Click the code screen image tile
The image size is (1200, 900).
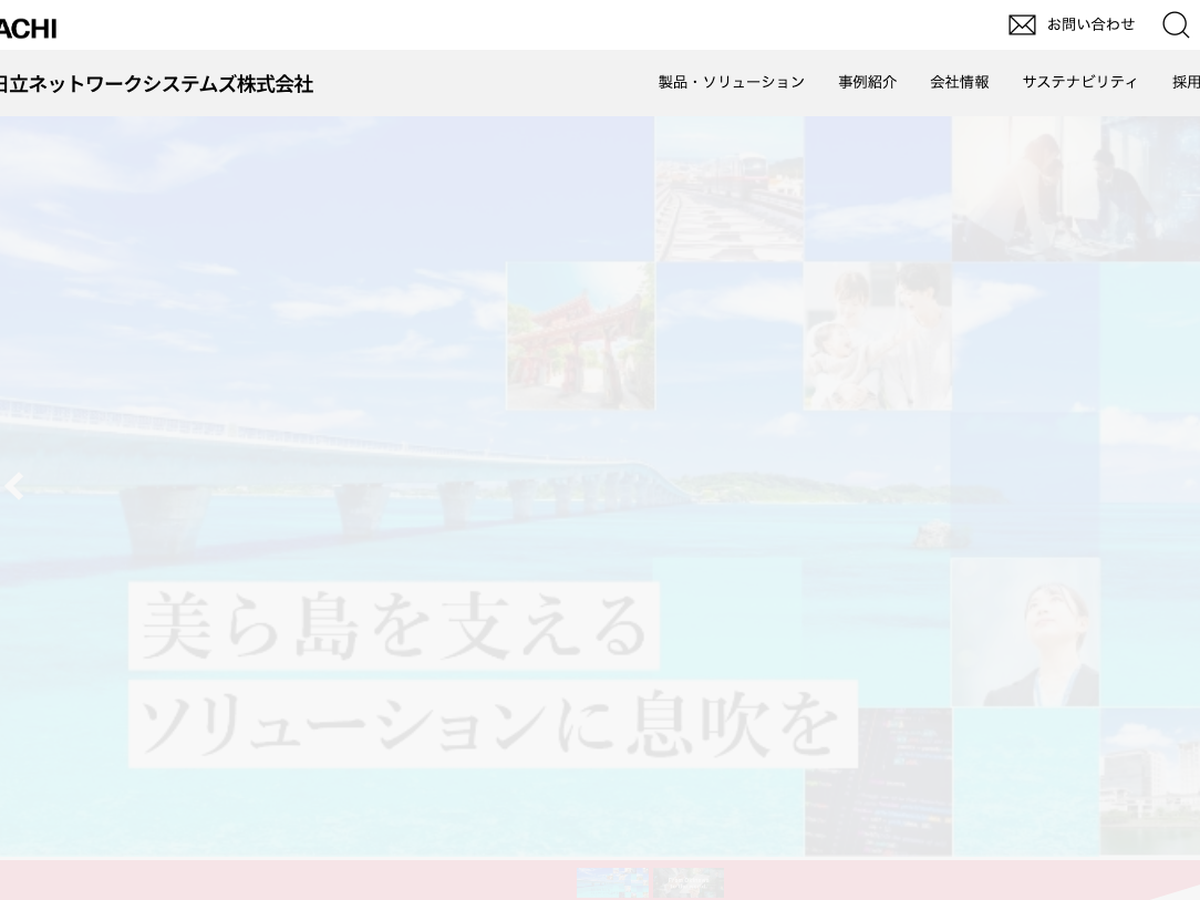878,781
